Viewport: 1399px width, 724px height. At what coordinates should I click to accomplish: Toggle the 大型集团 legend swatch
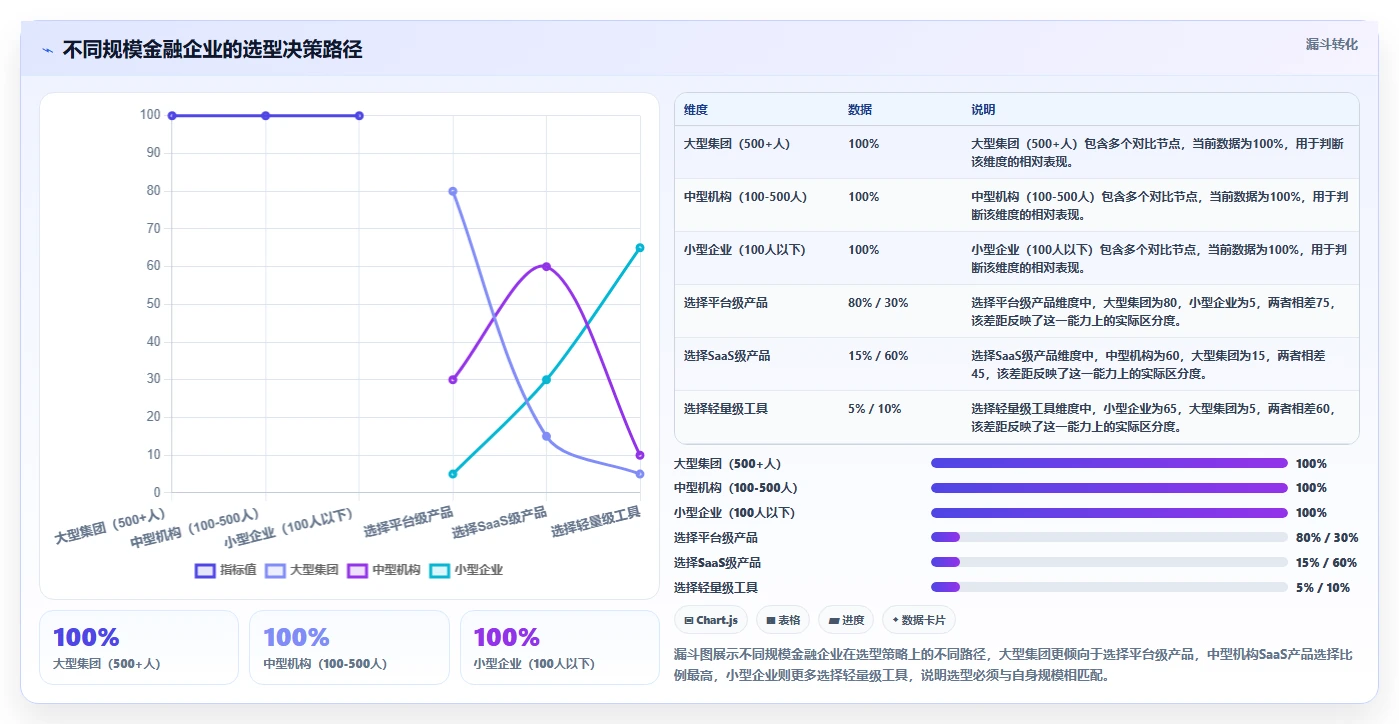(x=274, y=570)
